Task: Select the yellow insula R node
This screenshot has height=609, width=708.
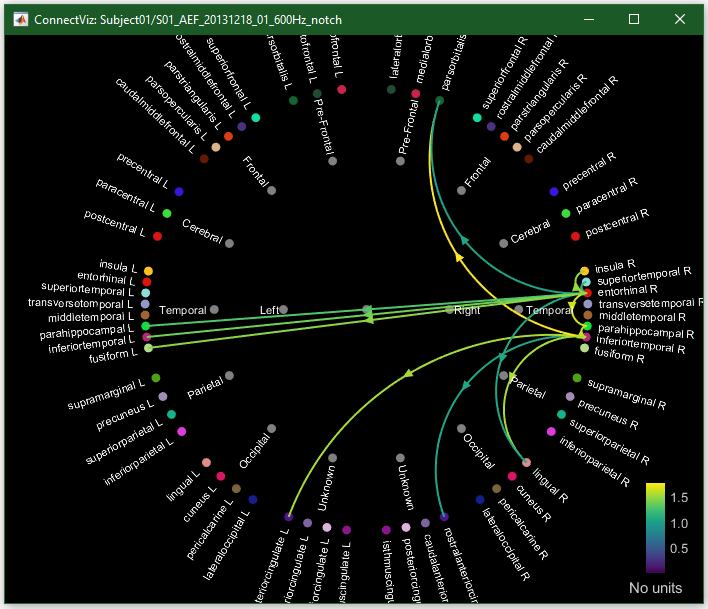Action: [584, 271]
